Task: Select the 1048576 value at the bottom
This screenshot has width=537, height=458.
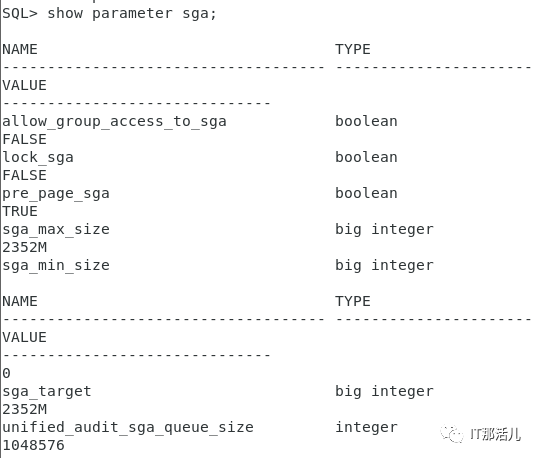Action: point(33,445)
